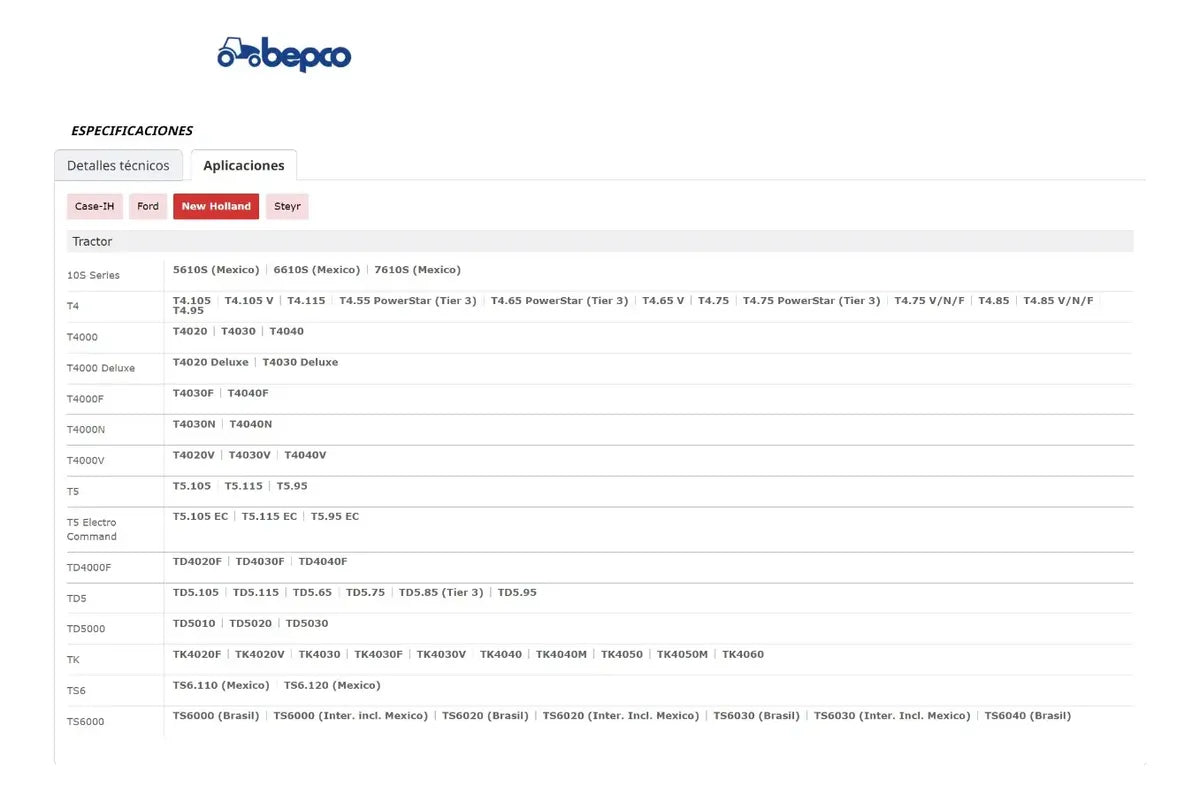Filter applications by Case-IH brand
The height and width of the screenshot is (801, 1200).
[95, 206]
